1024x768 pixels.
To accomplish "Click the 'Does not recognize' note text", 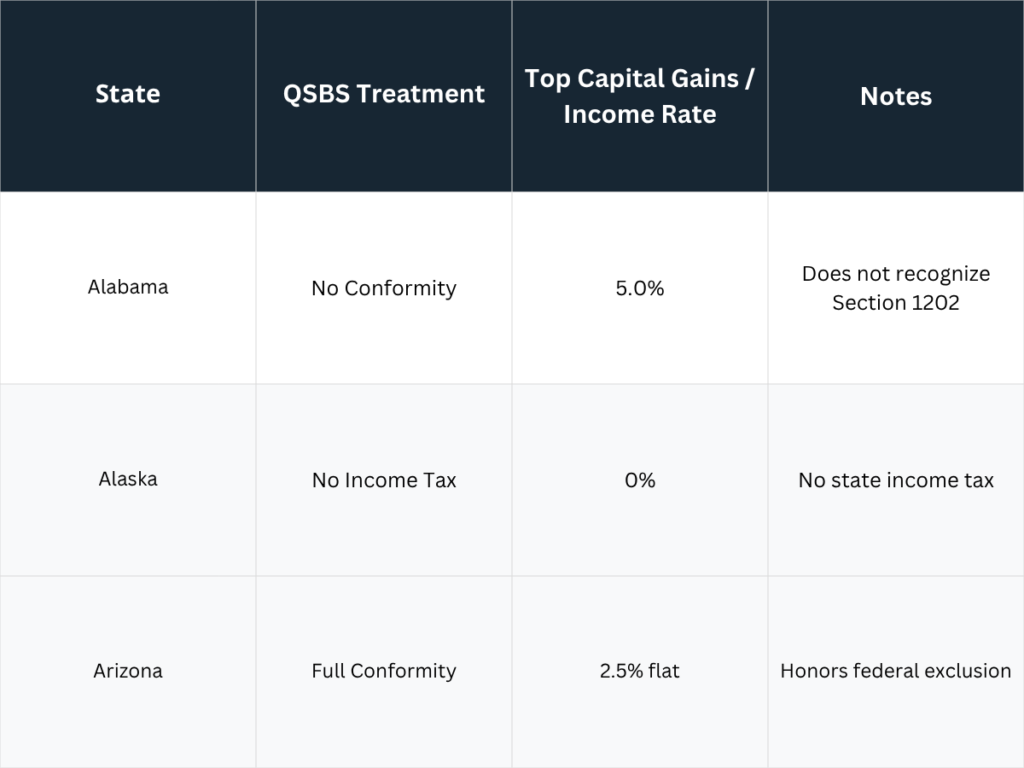I will point(895,274).
